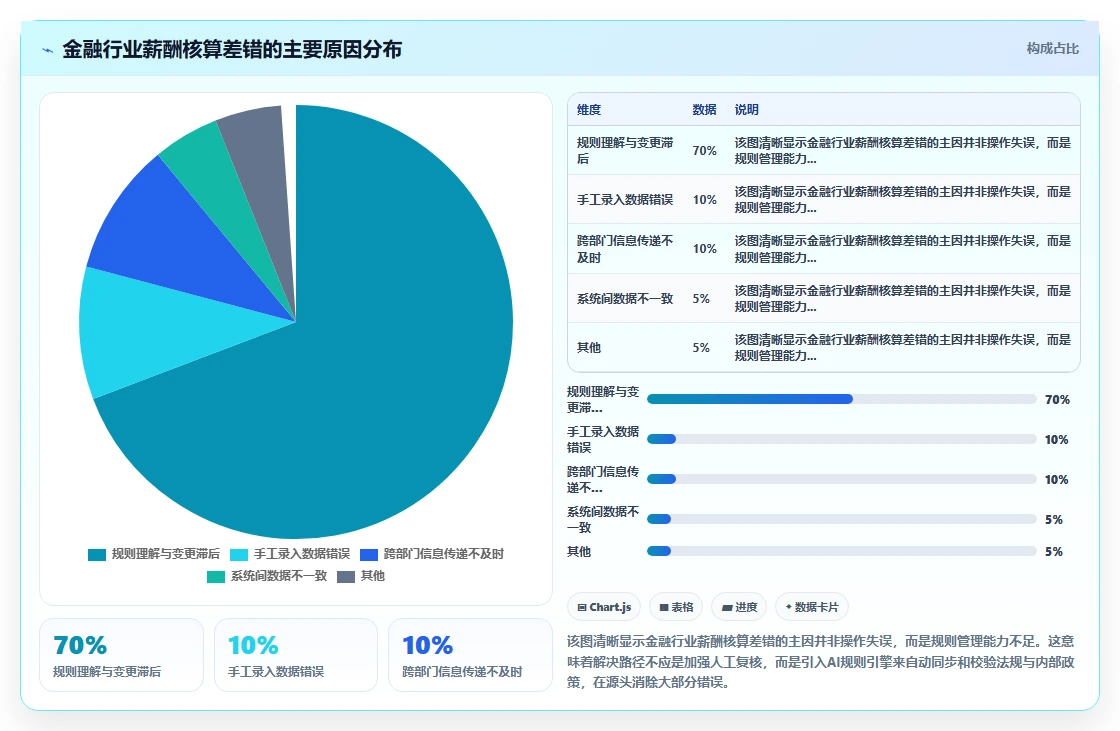Toggle the 其他 legend swatch
The image size is (1120, 731).
point(346,577)
